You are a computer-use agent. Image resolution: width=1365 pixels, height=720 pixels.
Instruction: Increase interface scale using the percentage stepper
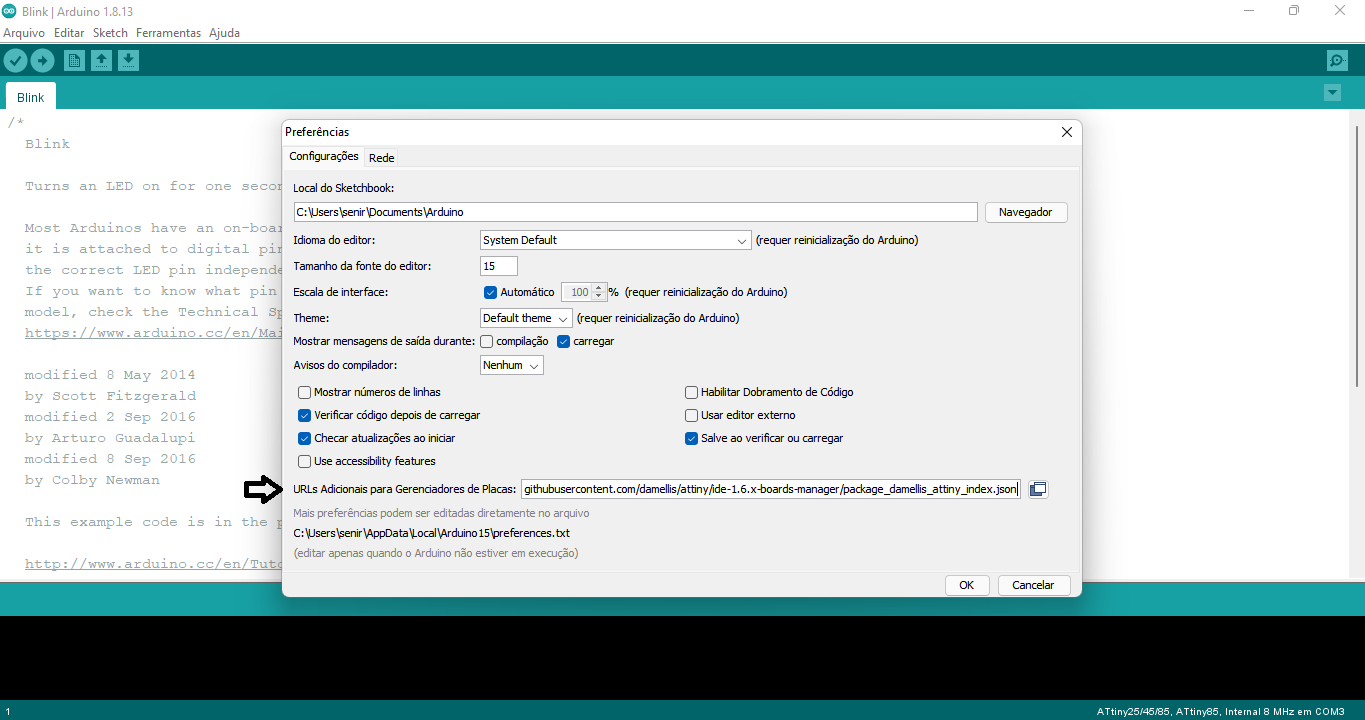pyautogui.click(x=597, y=287)
